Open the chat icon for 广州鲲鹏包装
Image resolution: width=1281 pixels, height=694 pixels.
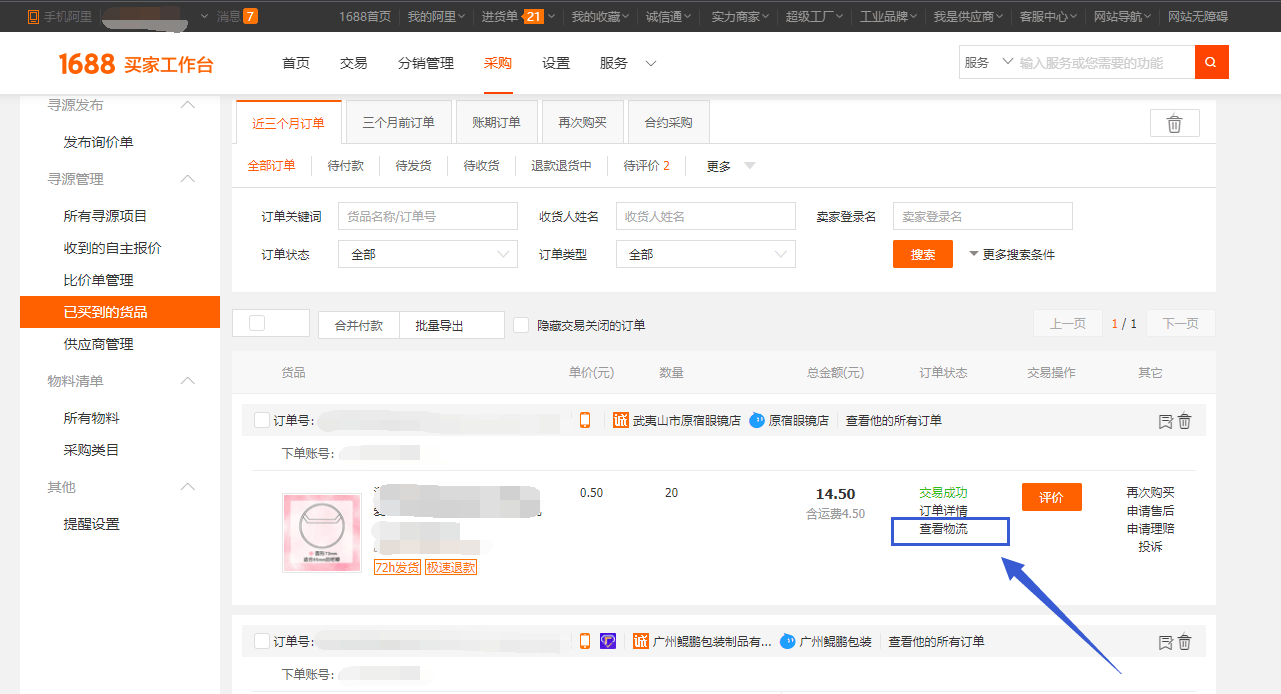coord(788,641)
